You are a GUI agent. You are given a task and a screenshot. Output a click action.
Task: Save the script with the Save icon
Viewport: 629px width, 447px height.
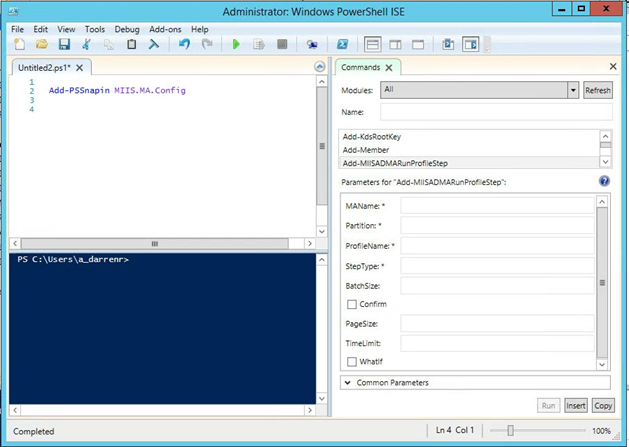64,45
